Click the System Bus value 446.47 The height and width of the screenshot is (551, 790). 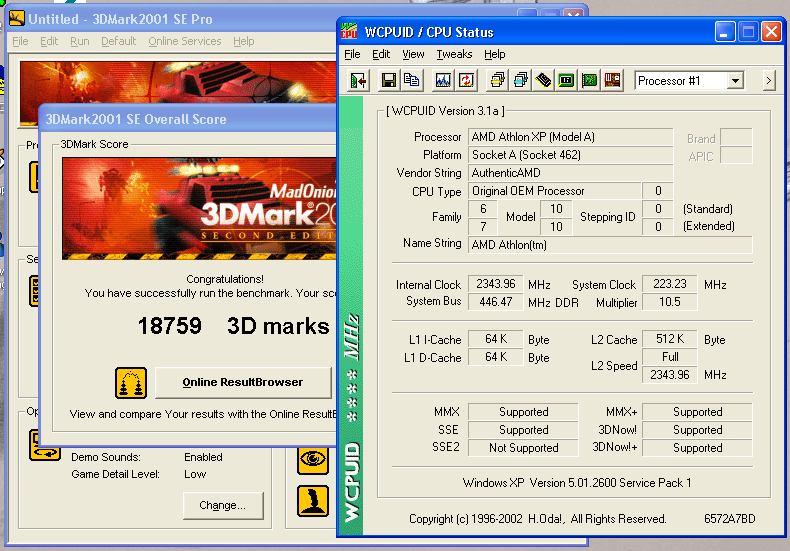pyautogui.click(x=496, y=302)
